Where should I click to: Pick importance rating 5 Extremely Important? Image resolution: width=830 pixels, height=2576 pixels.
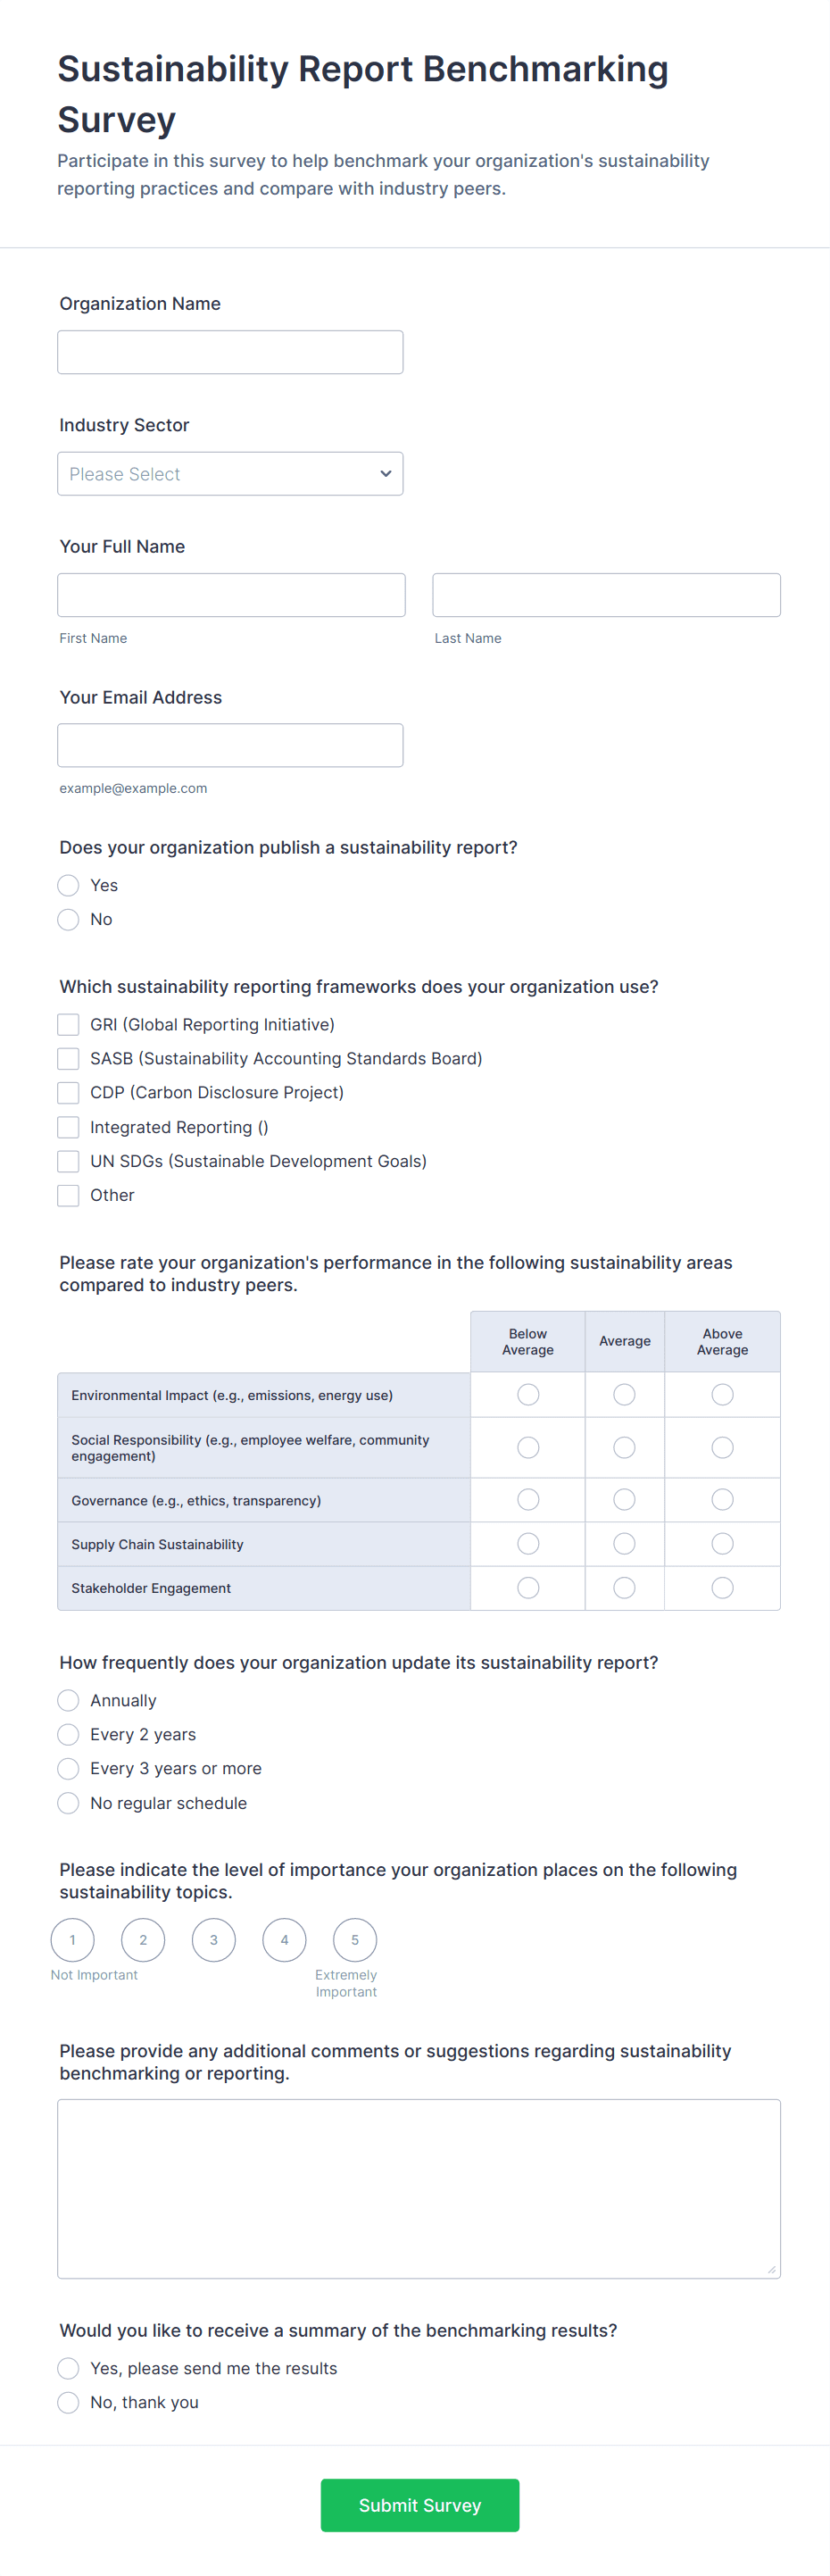[355, 1940]
